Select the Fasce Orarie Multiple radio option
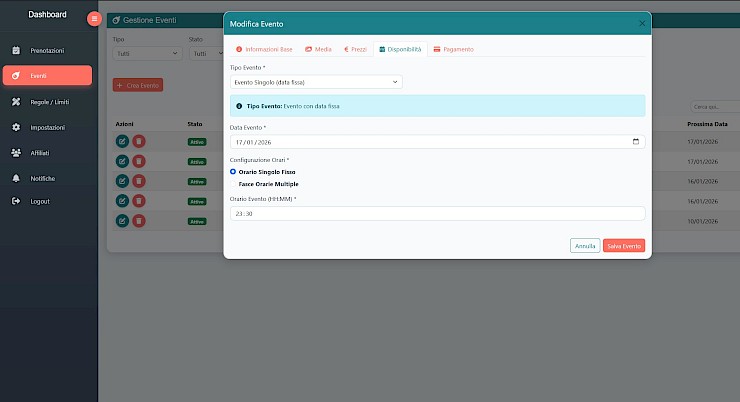The width and height of the screenshot is (740, 402). [x=233, y=184]
